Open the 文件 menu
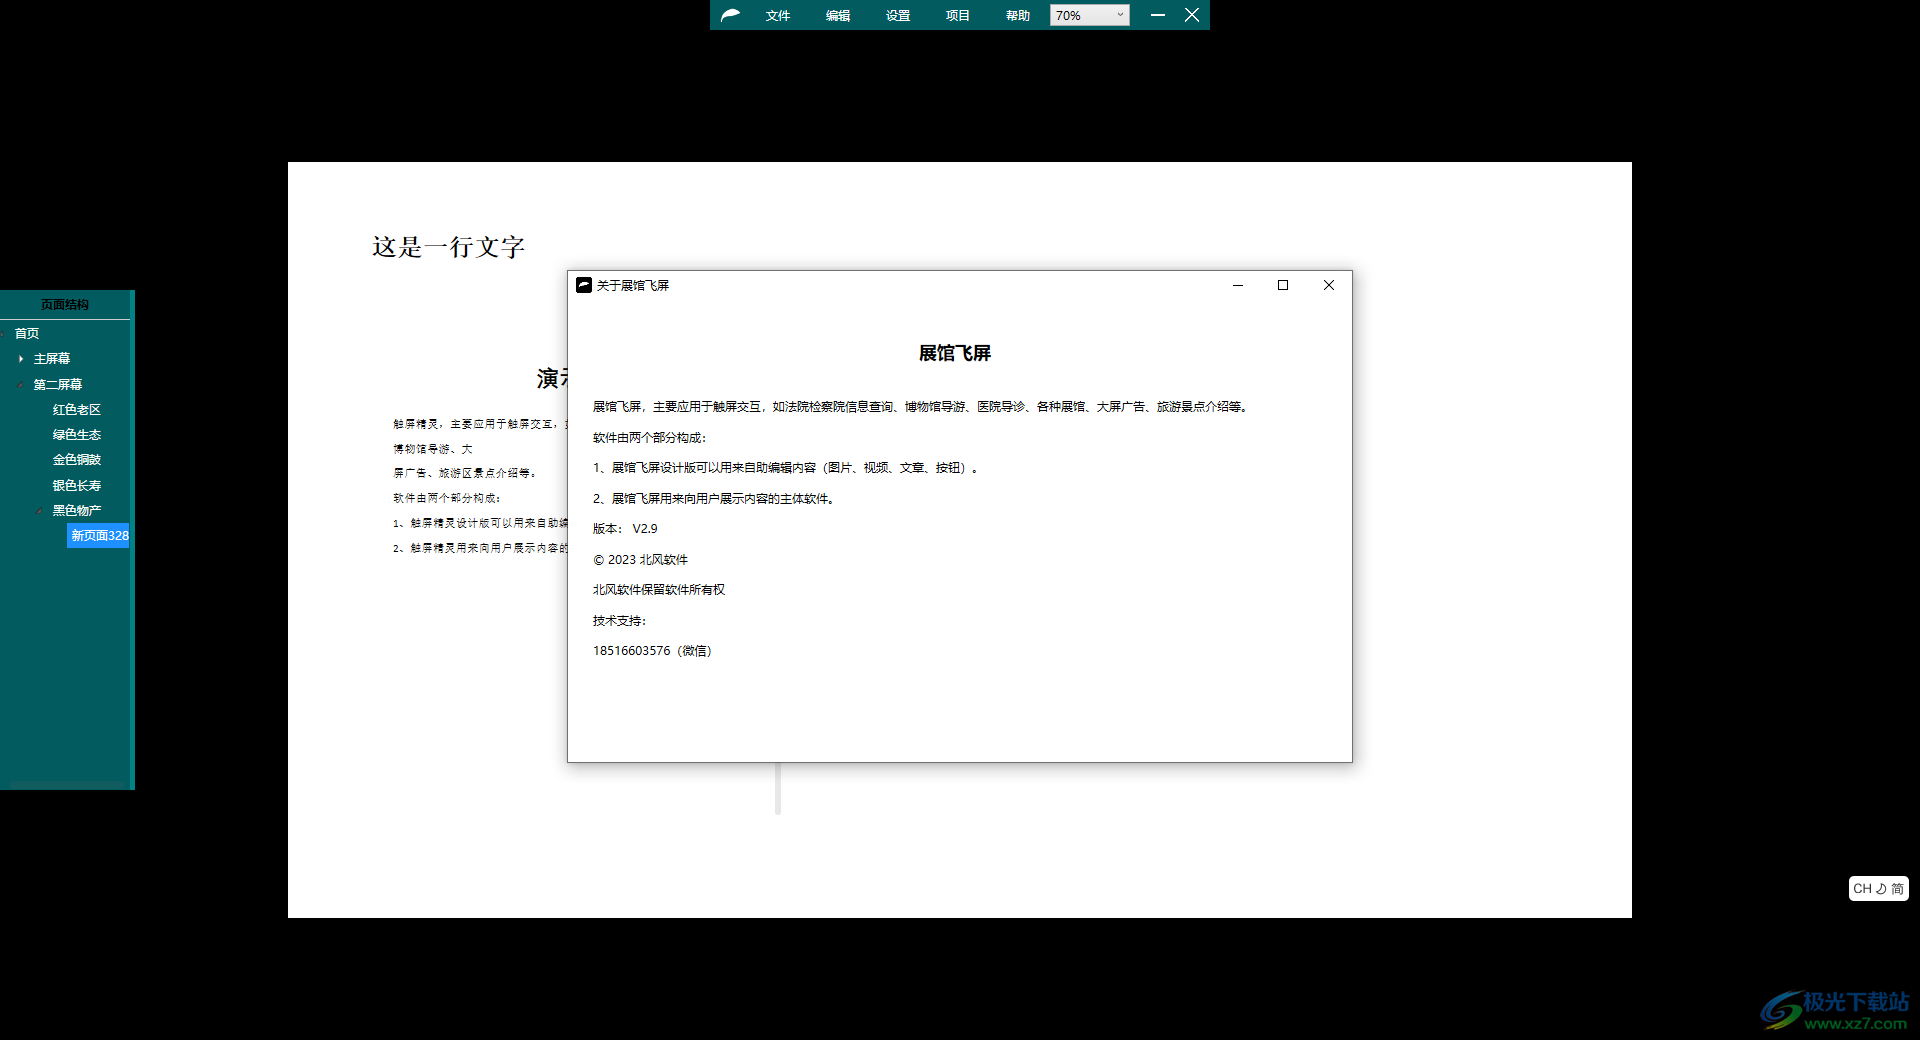Screen dimensions: 1920x1040 pyautogui.click(x=777, y=15)
